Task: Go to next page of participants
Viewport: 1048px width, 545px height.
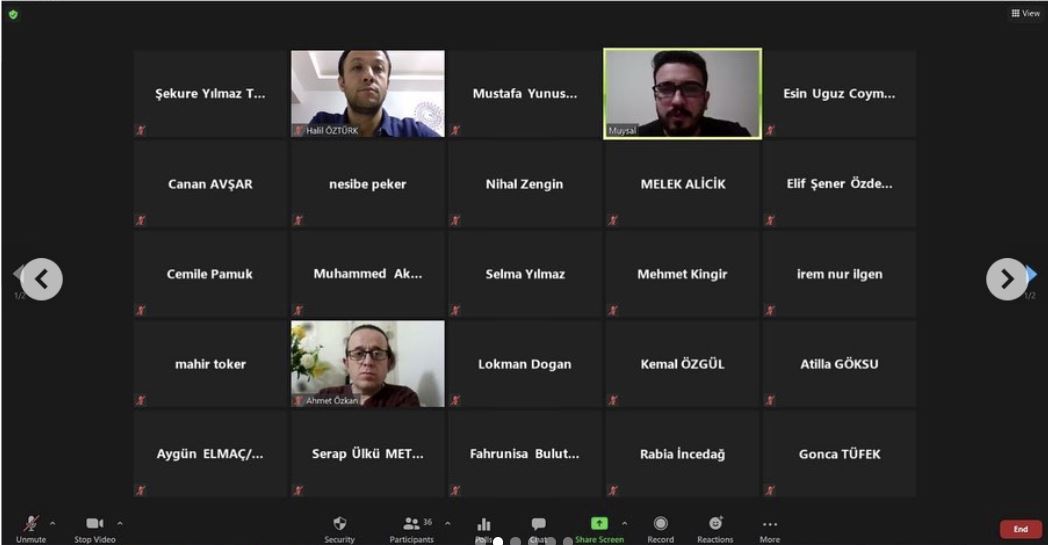Action: pos(1007,279)
